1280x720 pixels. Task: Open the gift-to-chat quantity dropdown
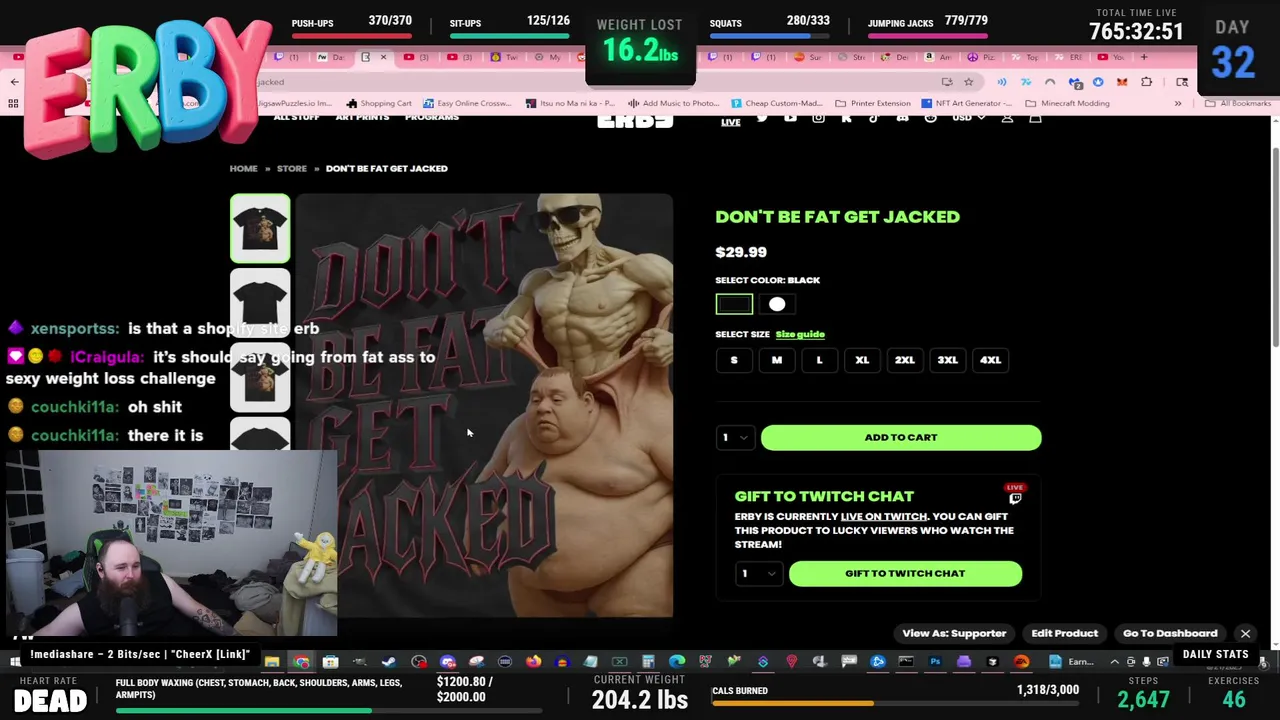(757, 573)
